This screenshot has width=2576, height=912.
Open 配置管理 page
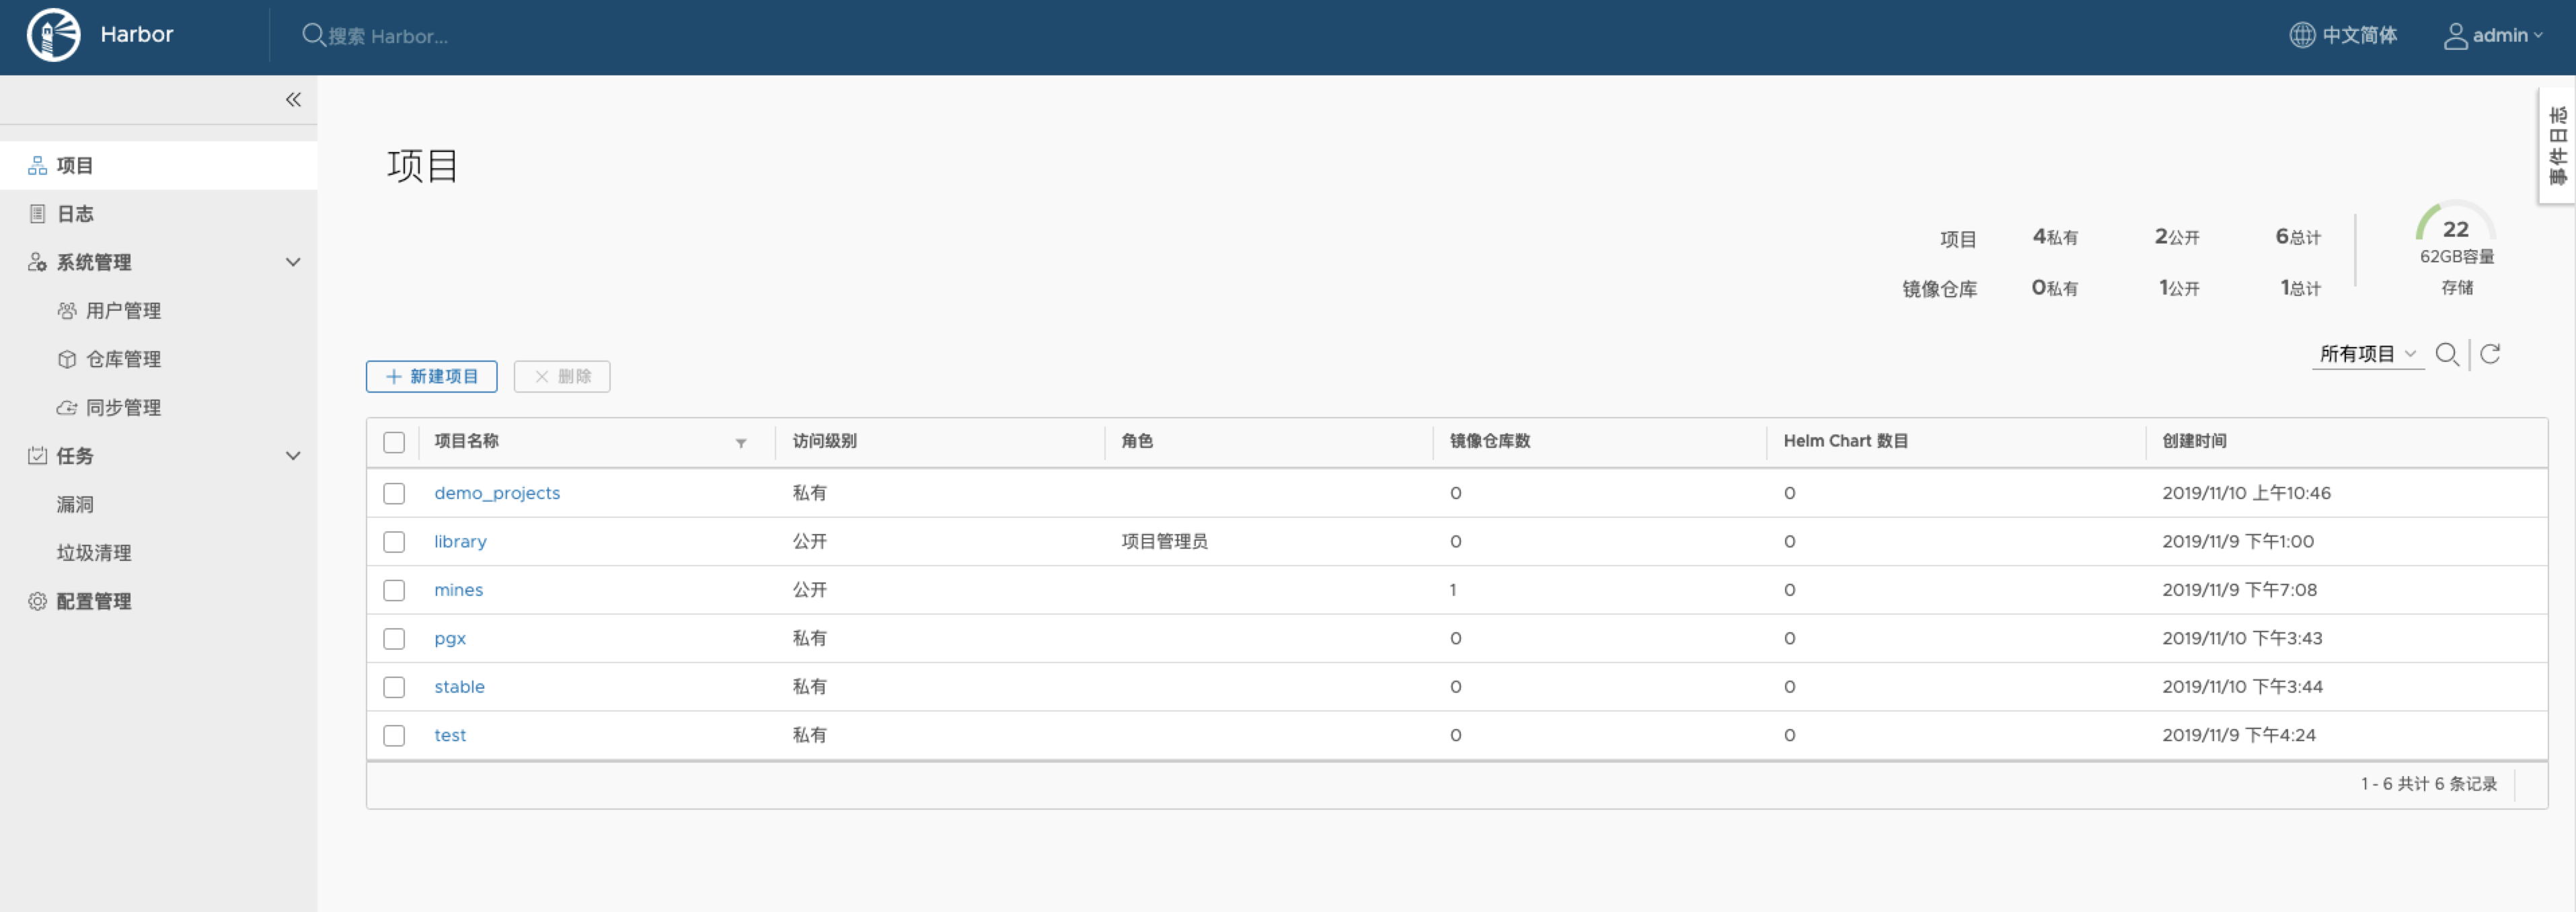tap(94, 601)
